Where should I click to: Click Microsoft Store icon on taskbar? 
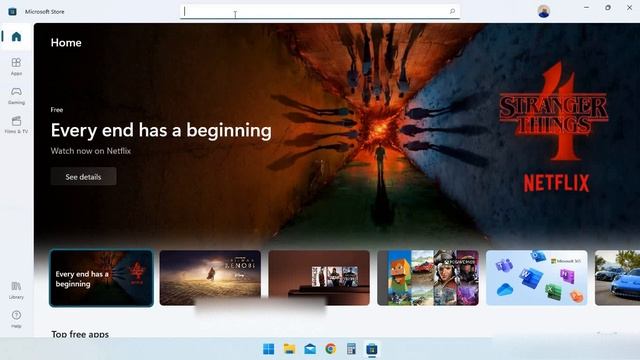[x=372, y=349]
